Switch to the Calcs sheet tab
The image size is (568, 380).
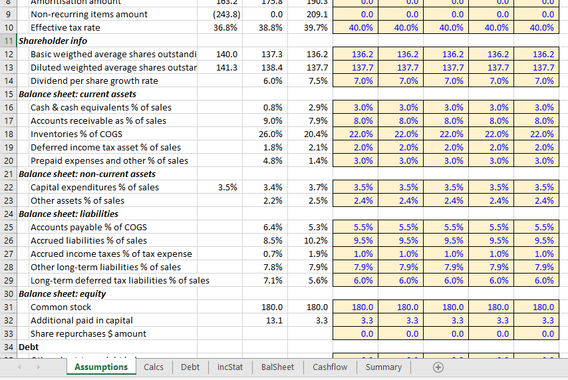154,367
